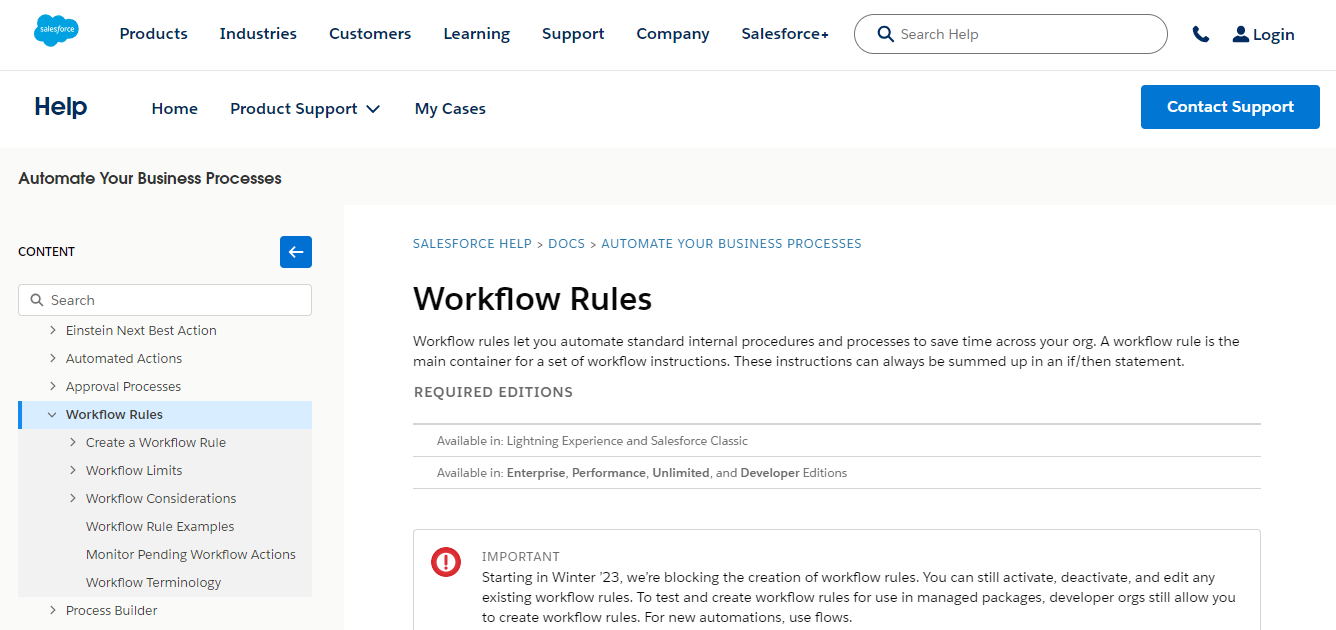Open the Products menu
Screen dimensions: 1336x630
pos(153,34)
